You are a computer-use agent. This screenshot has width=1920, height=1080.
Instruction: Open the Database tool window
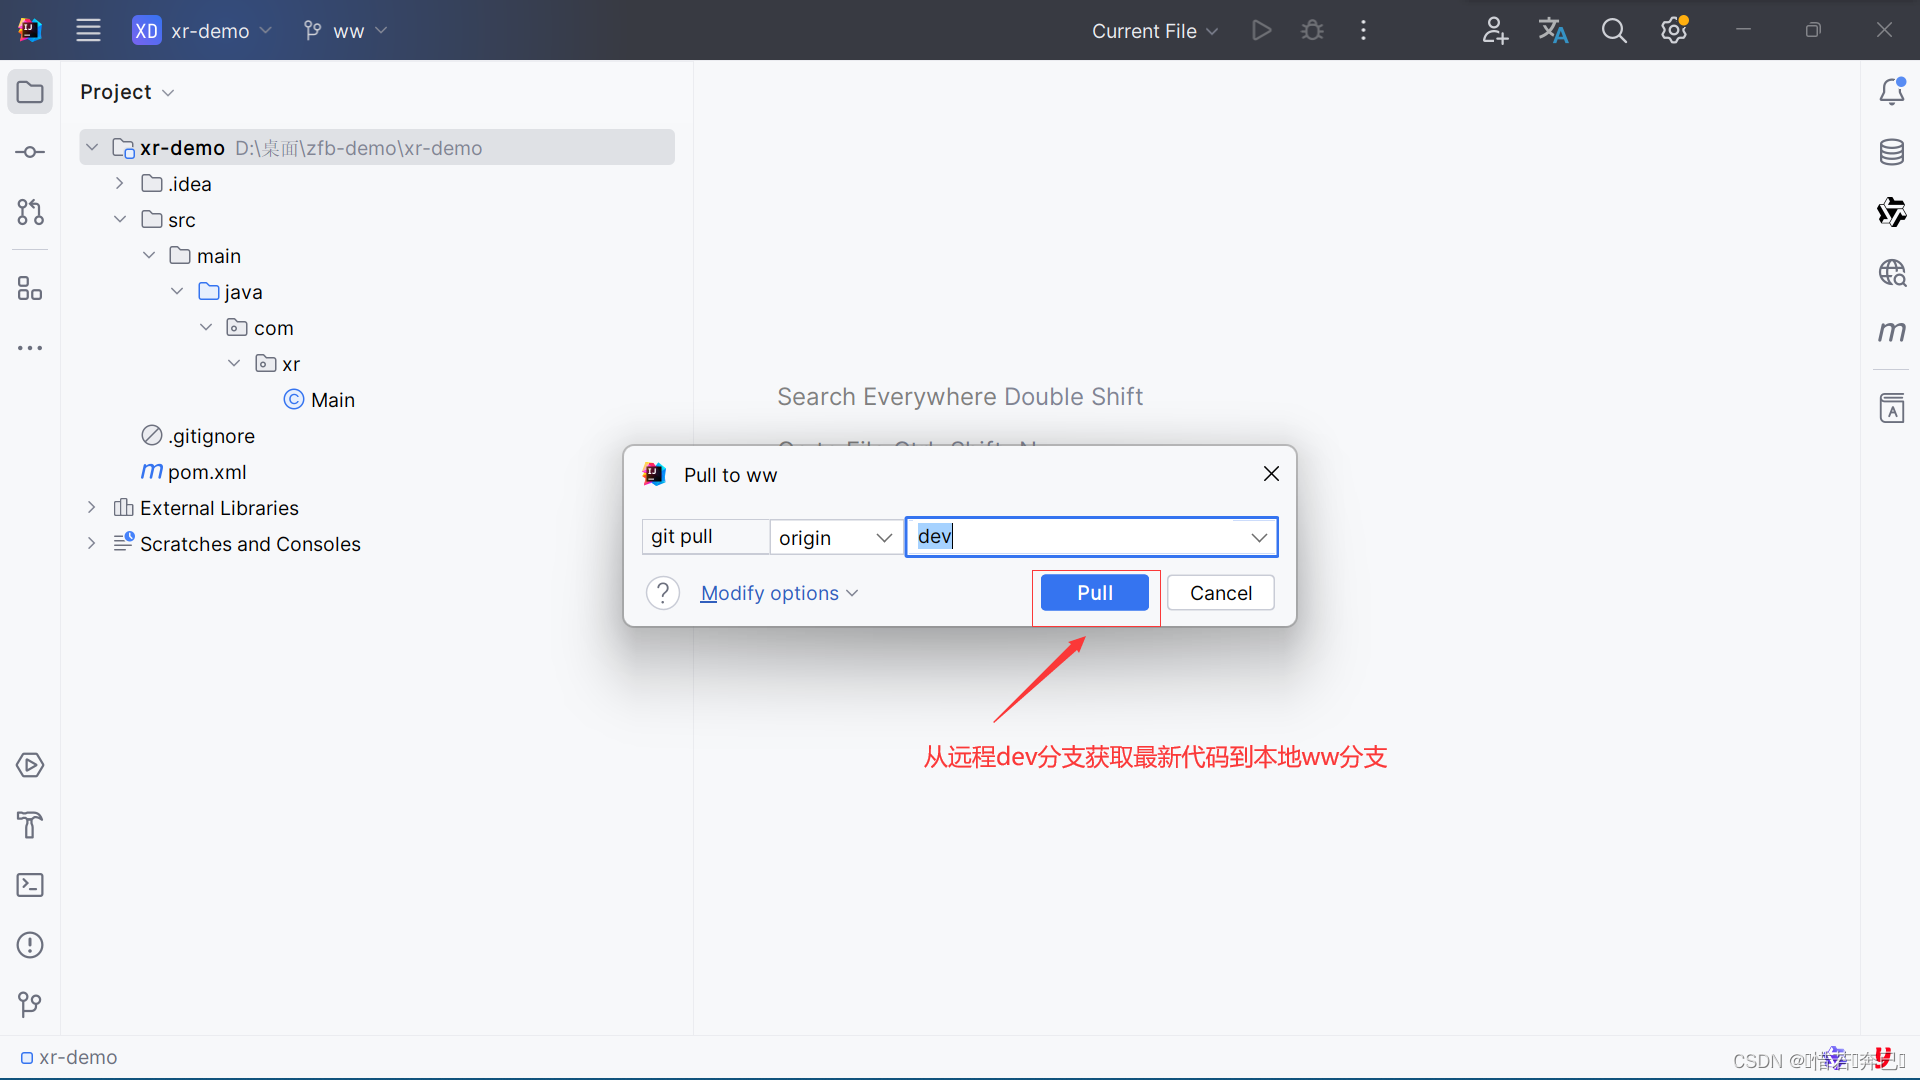click(x=1891, y=152)
